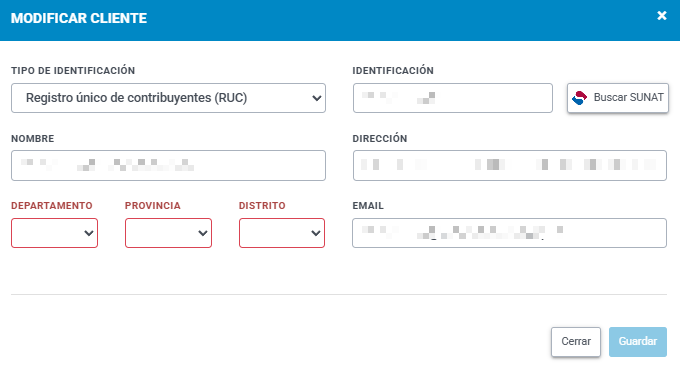Focus the Dirección input field
This screenshot has height=366, width=680.
pos(510,165)
